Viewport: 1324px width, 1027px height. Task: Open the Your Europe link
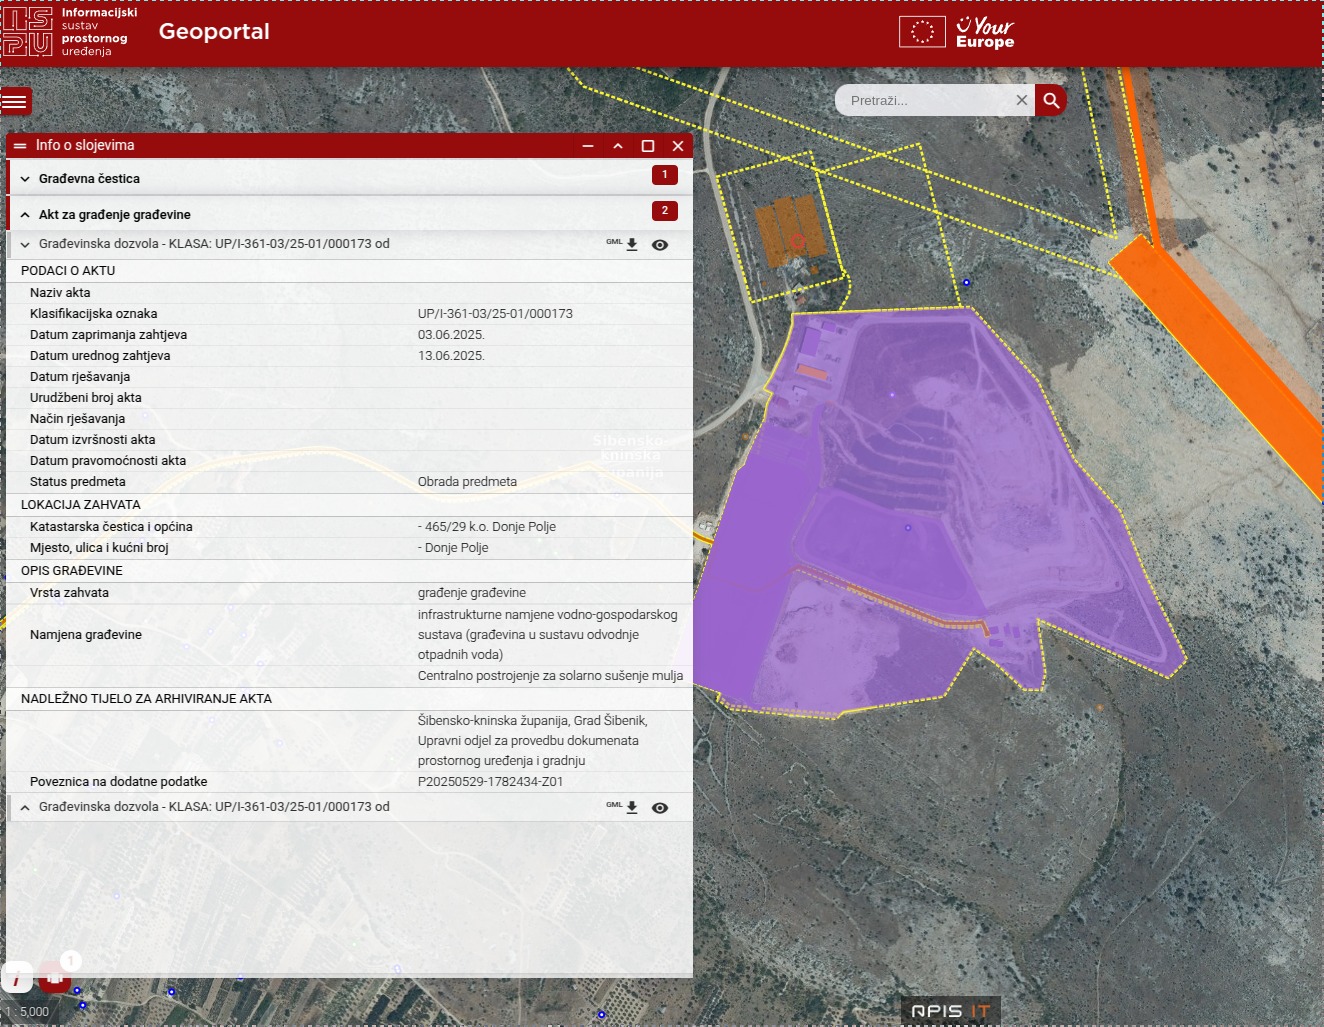(985, 32)
